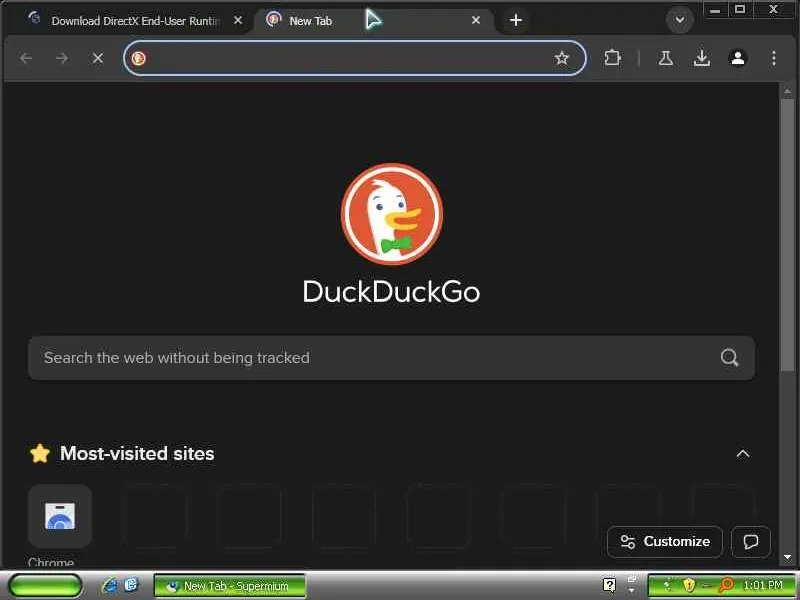
Task: Open the tab search dropdown arrow
Action: [x=680, y=20]
